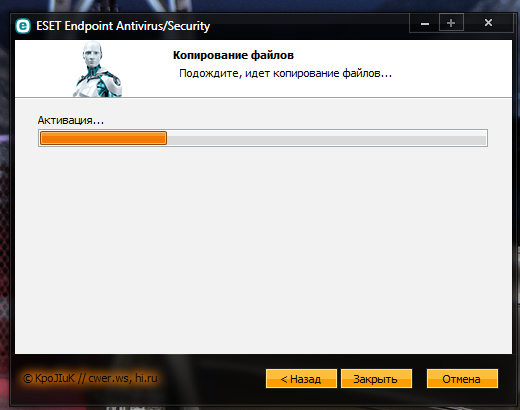Viewport: 520px width, 410px height.
Task: Click the Копирование файлов heading
Action: [x=233, y=55]
